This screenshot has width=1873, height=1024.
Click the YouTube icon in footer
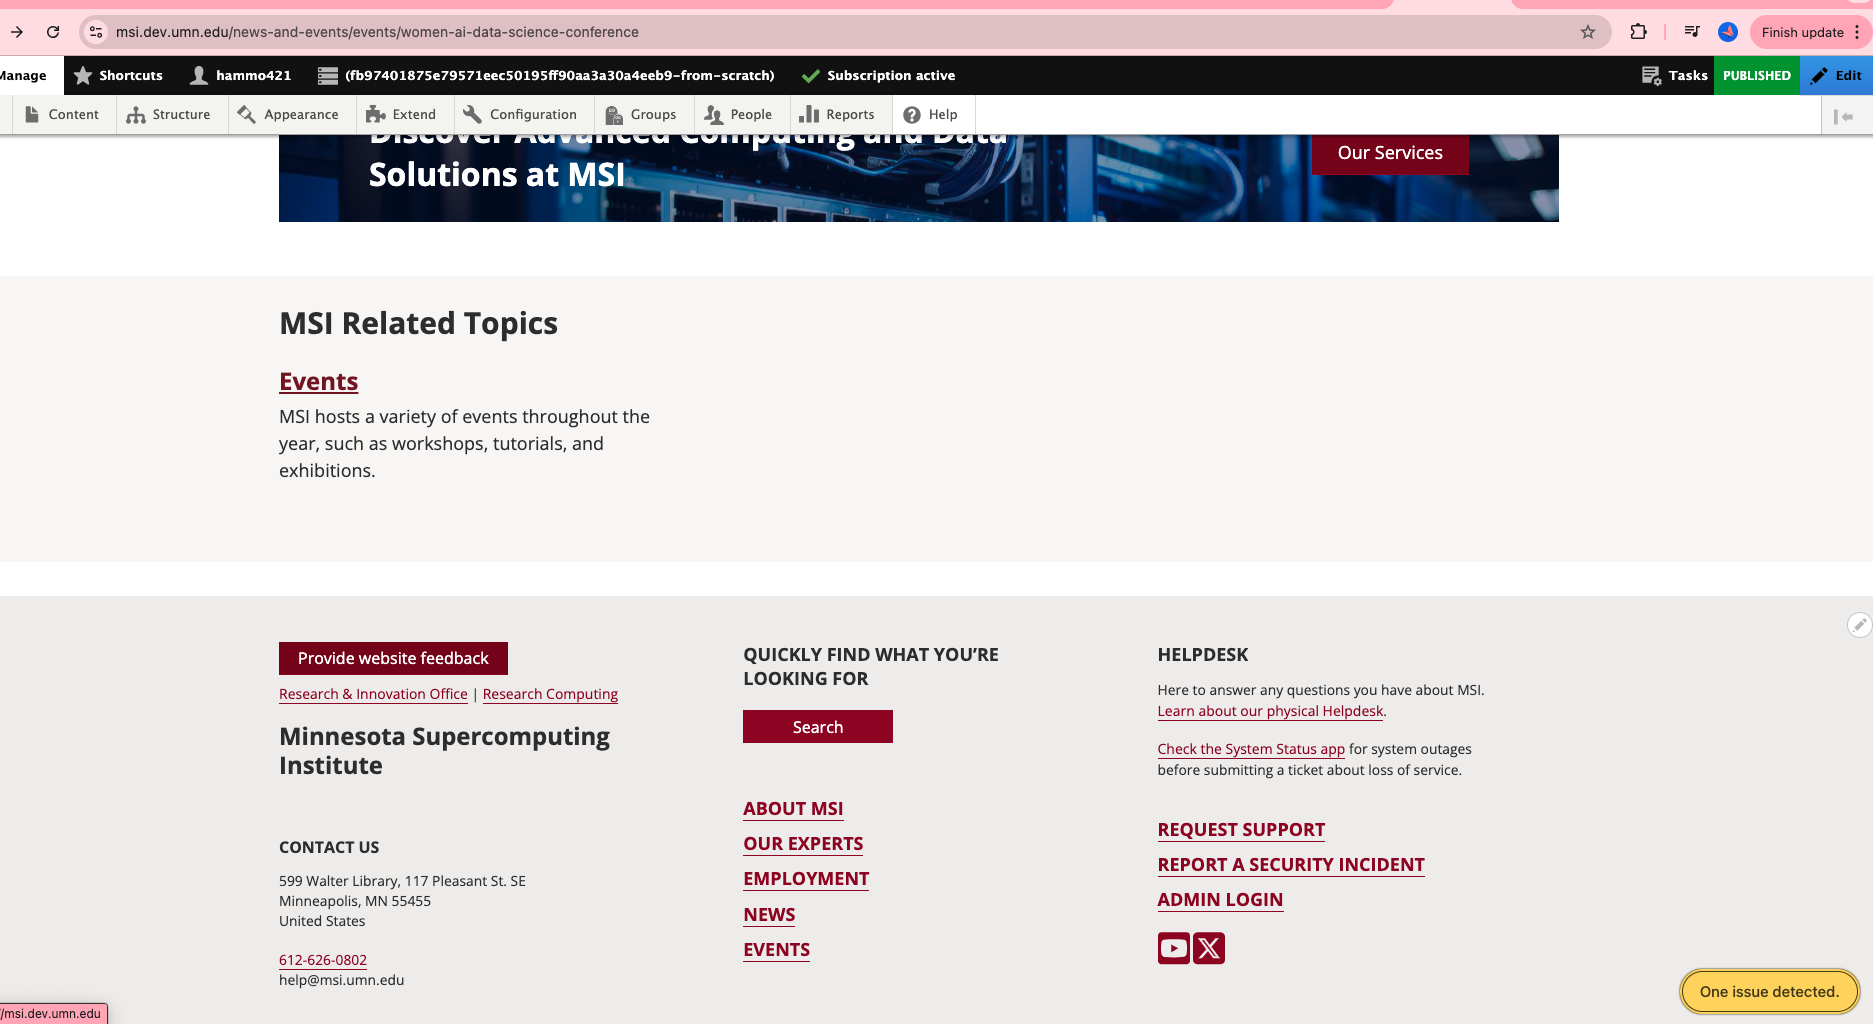click(1173, 948)
